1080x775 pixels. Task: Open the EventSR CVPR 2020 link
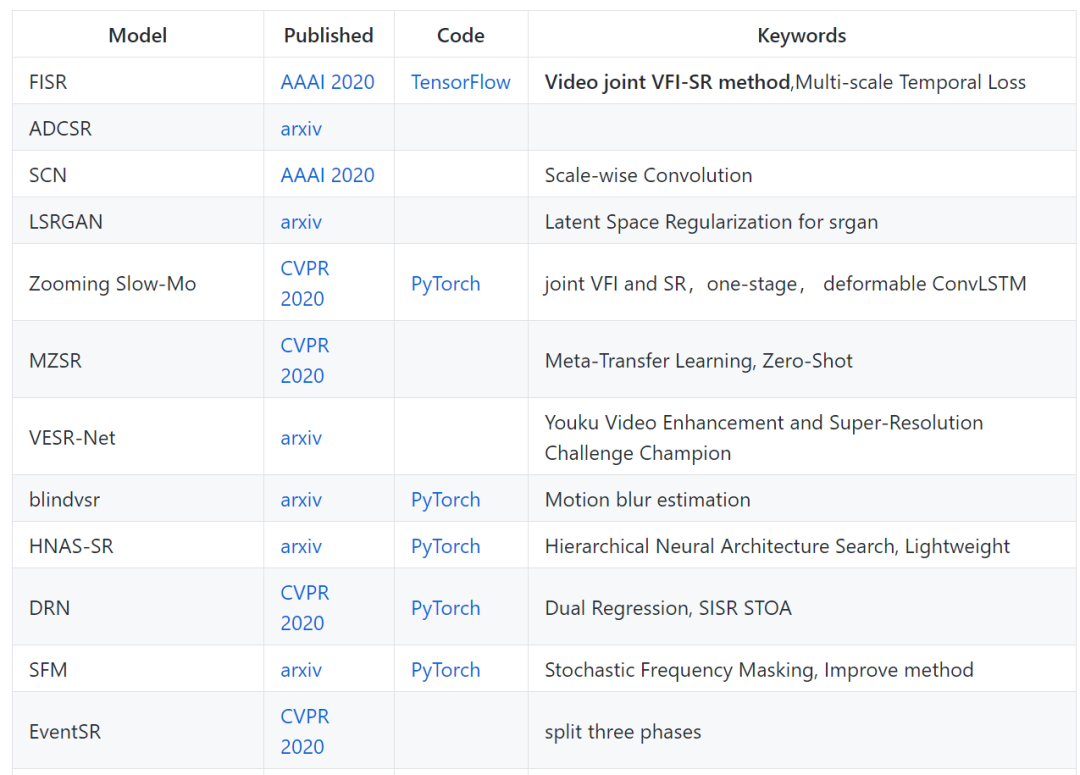click(x=304, y=731)
